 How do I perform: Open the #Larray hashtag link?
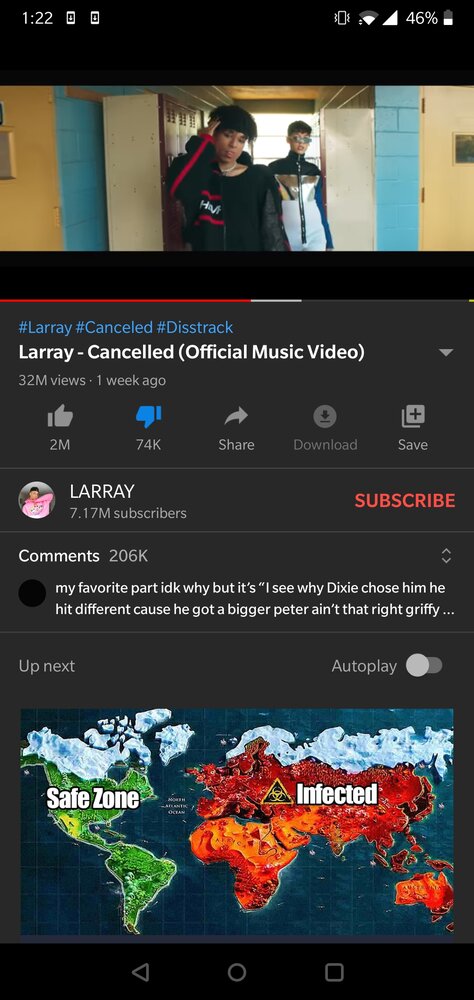(x=45, y=328)
